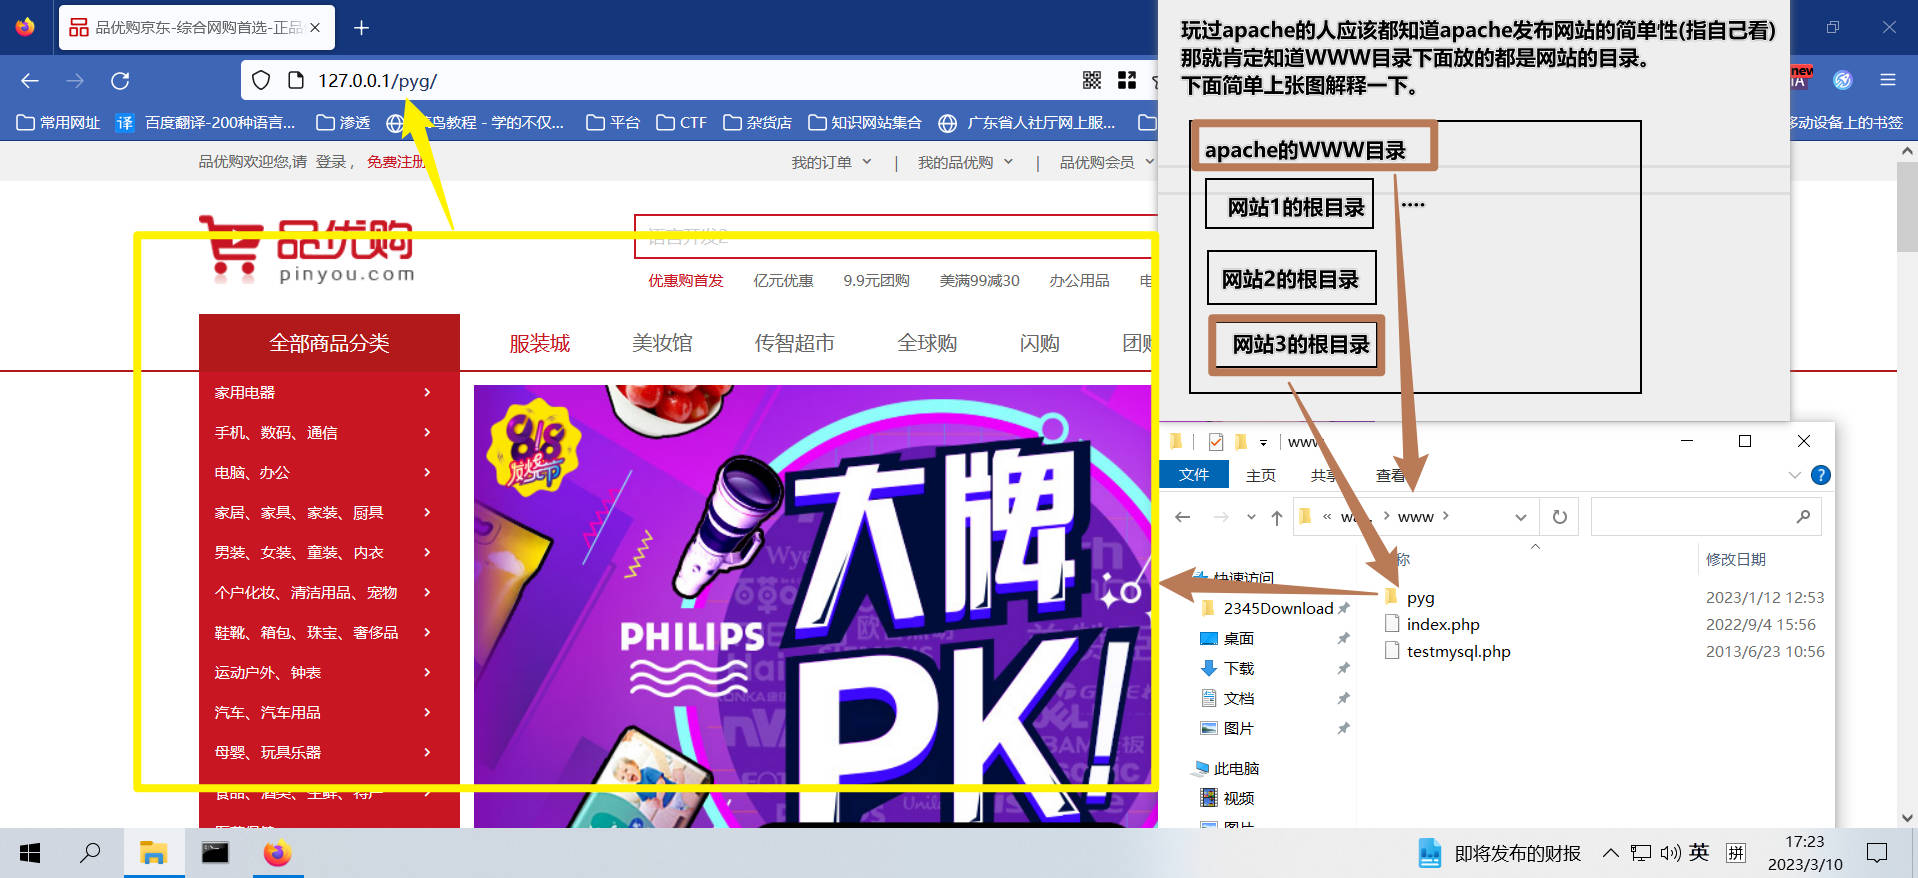
Task: Open 平台 bookmark folder
Action: 613,123
